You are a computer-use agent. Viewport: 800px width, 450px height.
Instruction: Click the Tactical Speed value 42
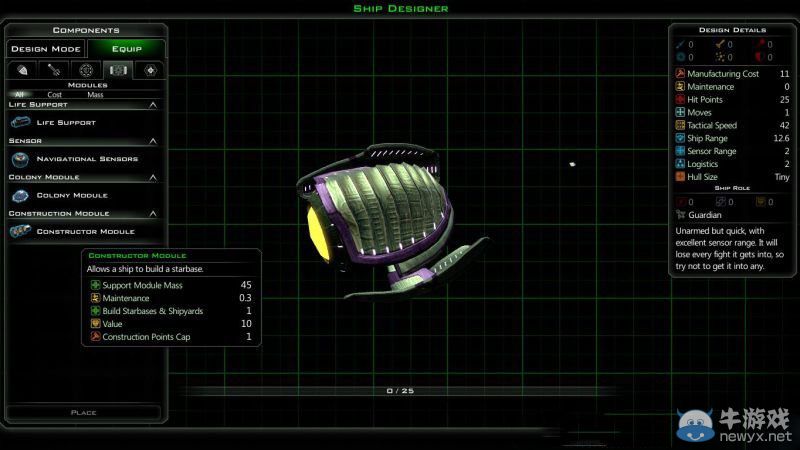click(x=784, y=125)
